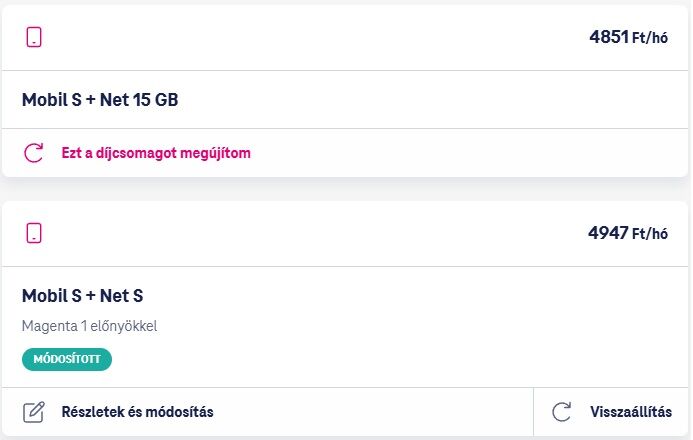This screenshot has width=693, height=440.
Task: Select the Mobil S + Net S title
Action: (x=83, y=296)
